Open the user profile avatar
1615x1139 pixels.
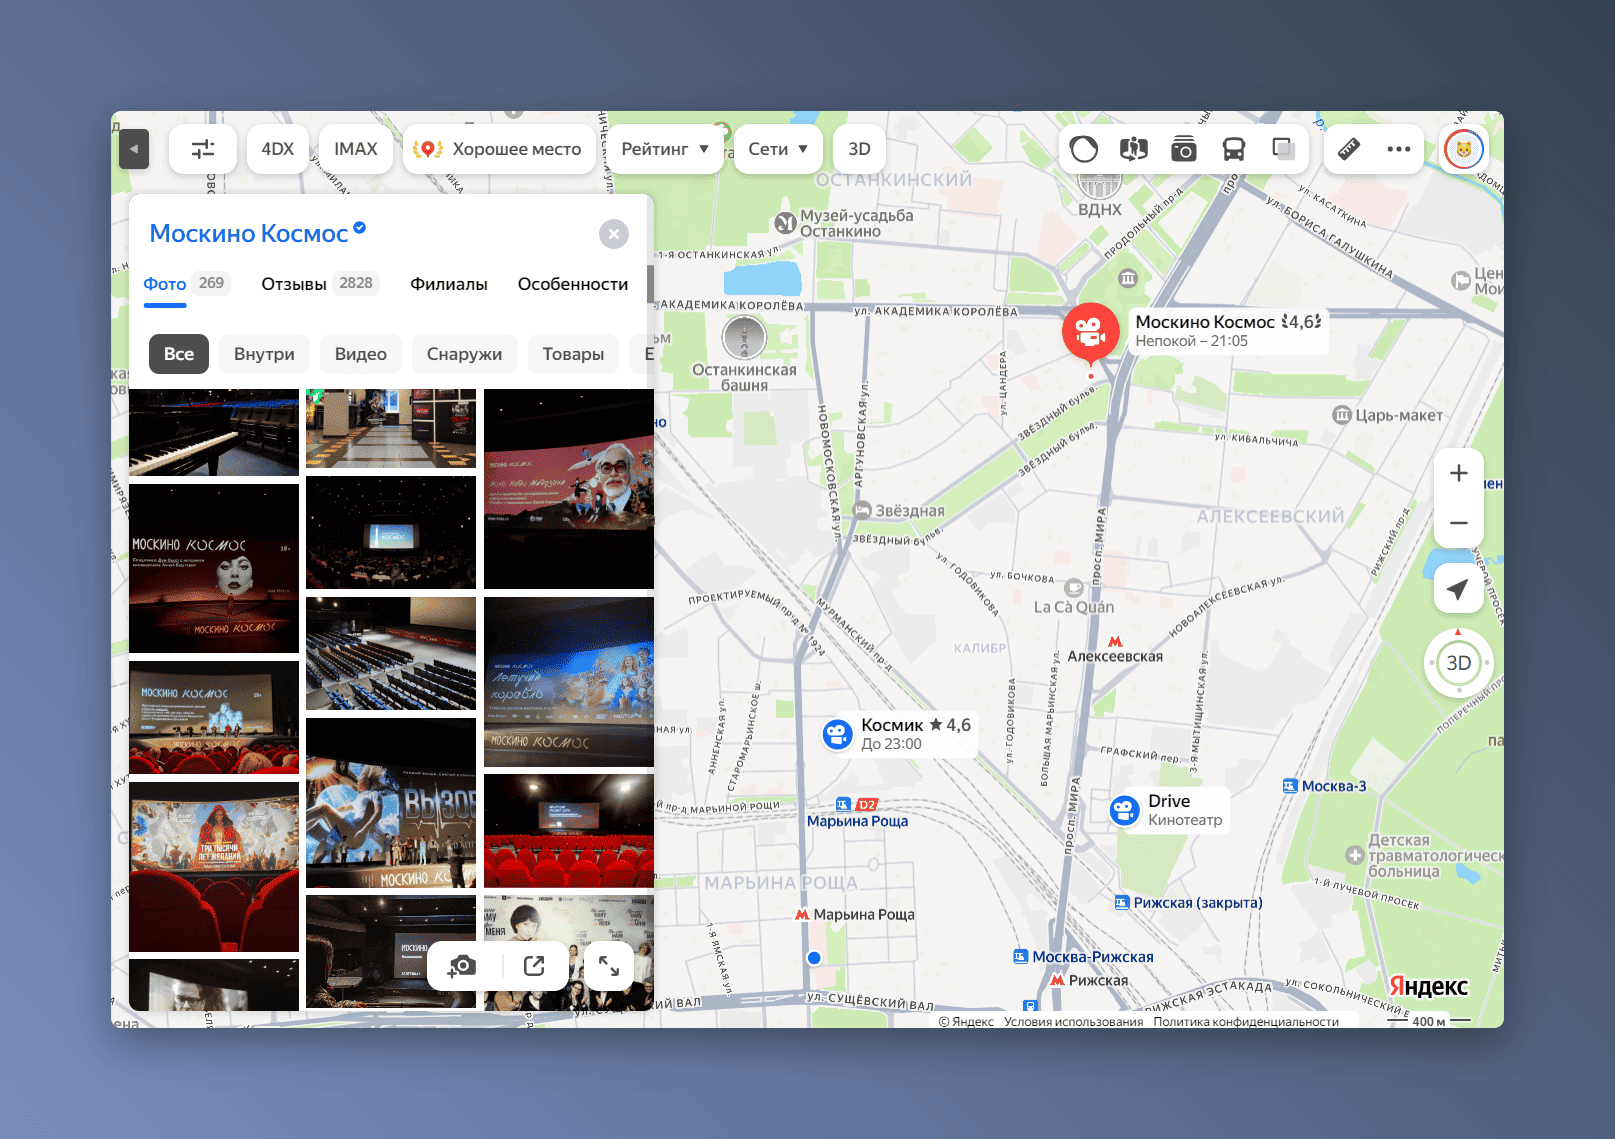[x=1464, y=150]
